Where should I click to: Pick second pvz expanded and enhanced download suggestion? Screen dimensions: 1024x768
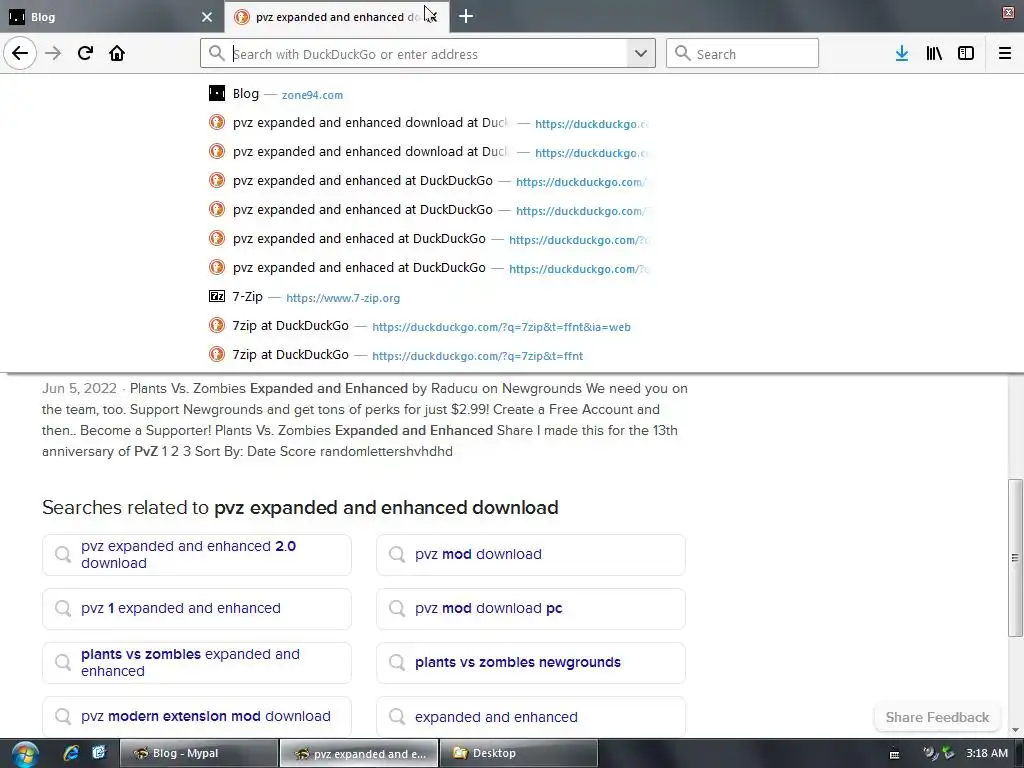click(428, 152)
